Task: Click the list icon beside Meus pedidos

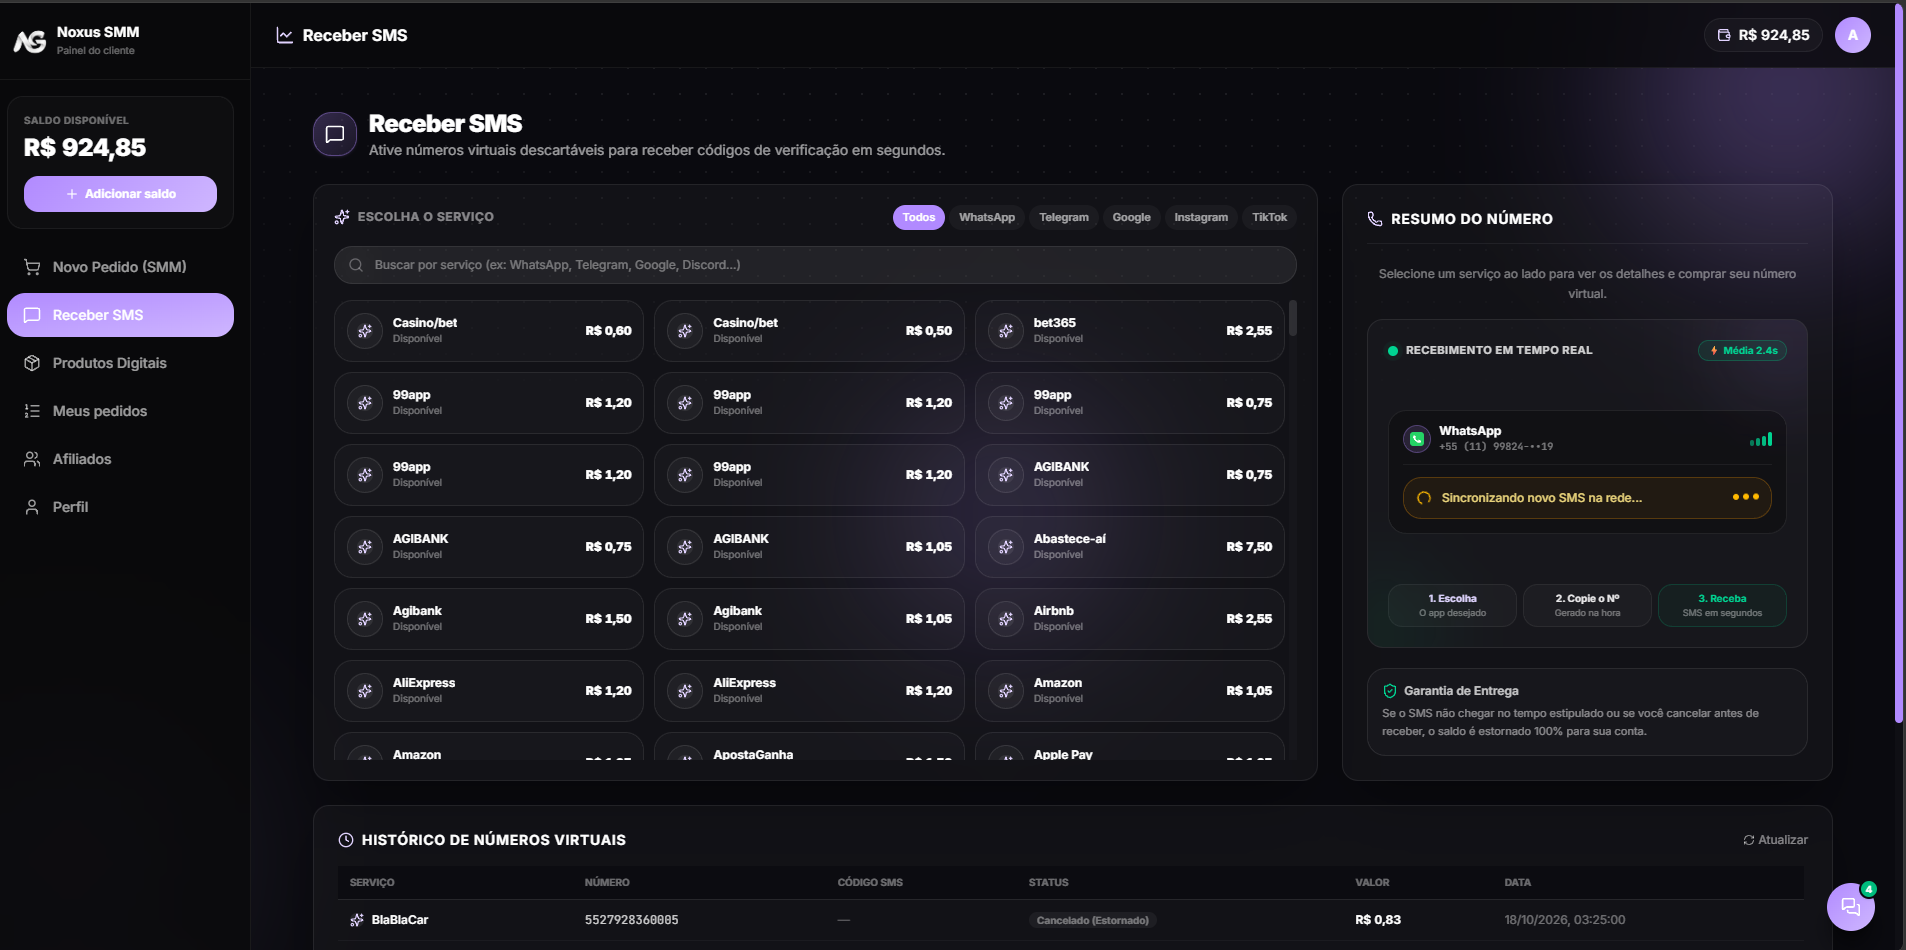Action: click(32, 411)
